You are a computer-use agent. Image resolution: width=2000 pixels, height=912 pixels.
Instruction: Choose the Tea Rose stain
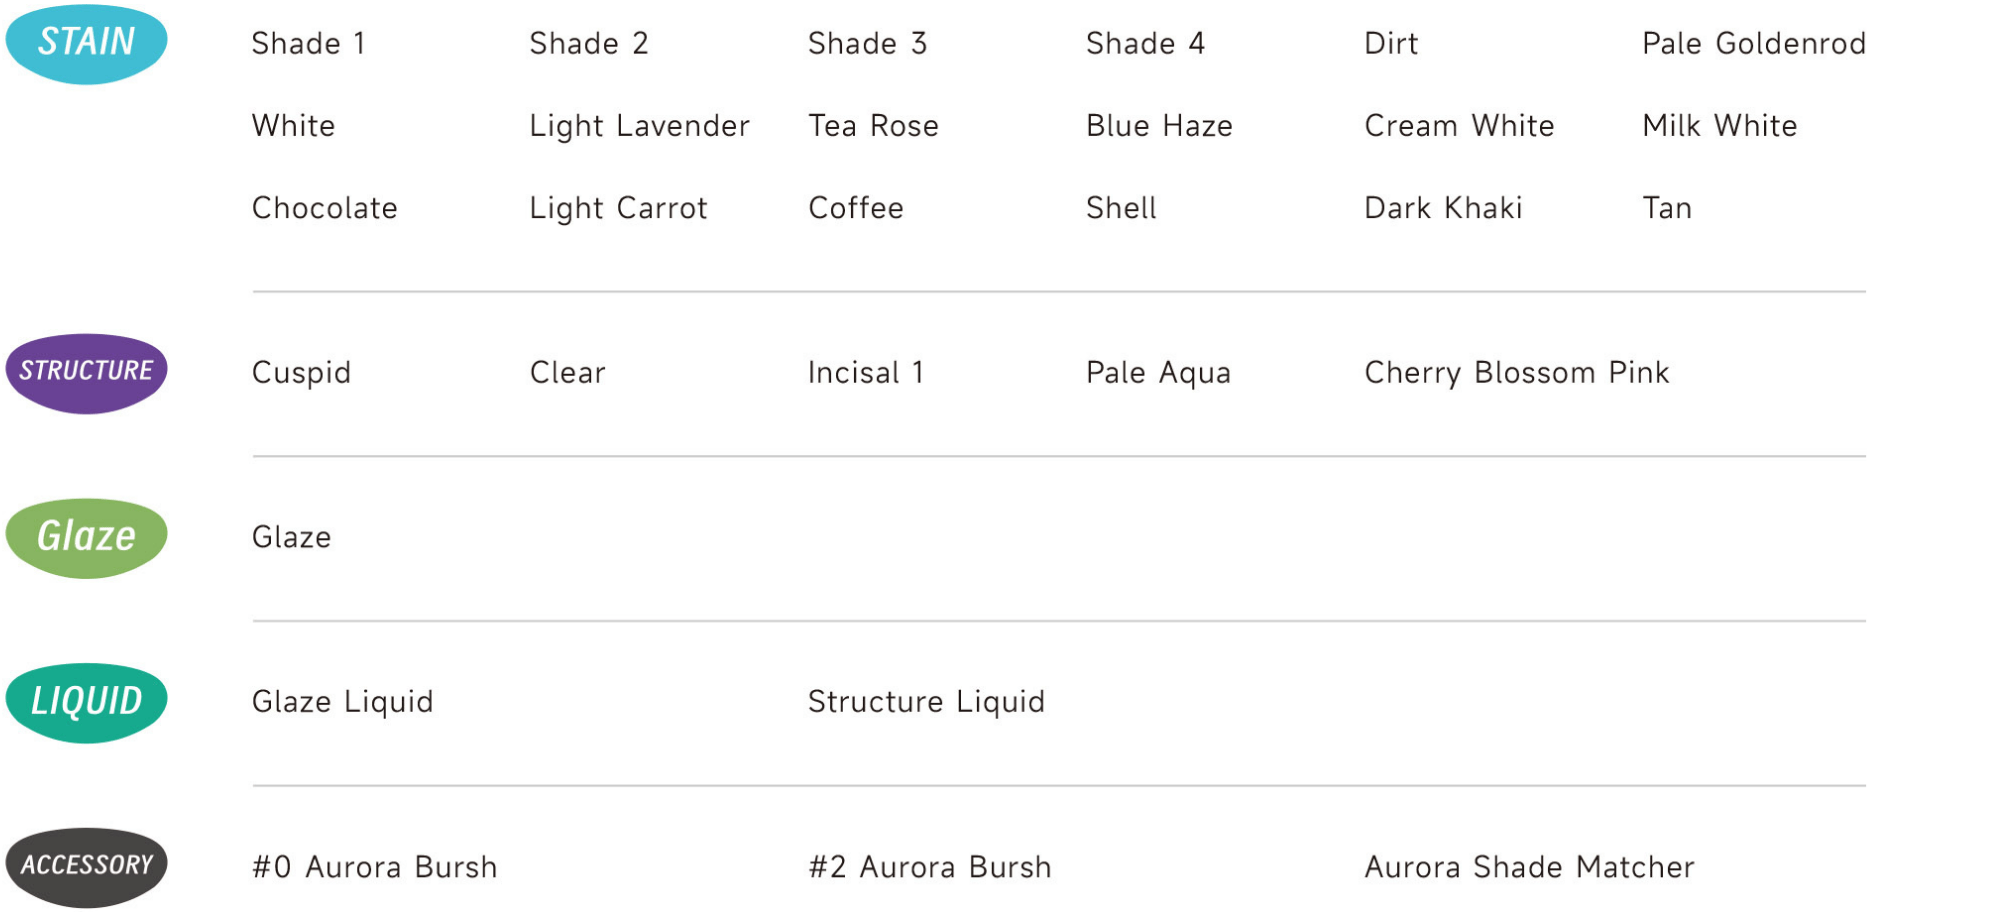click(874, 126)
